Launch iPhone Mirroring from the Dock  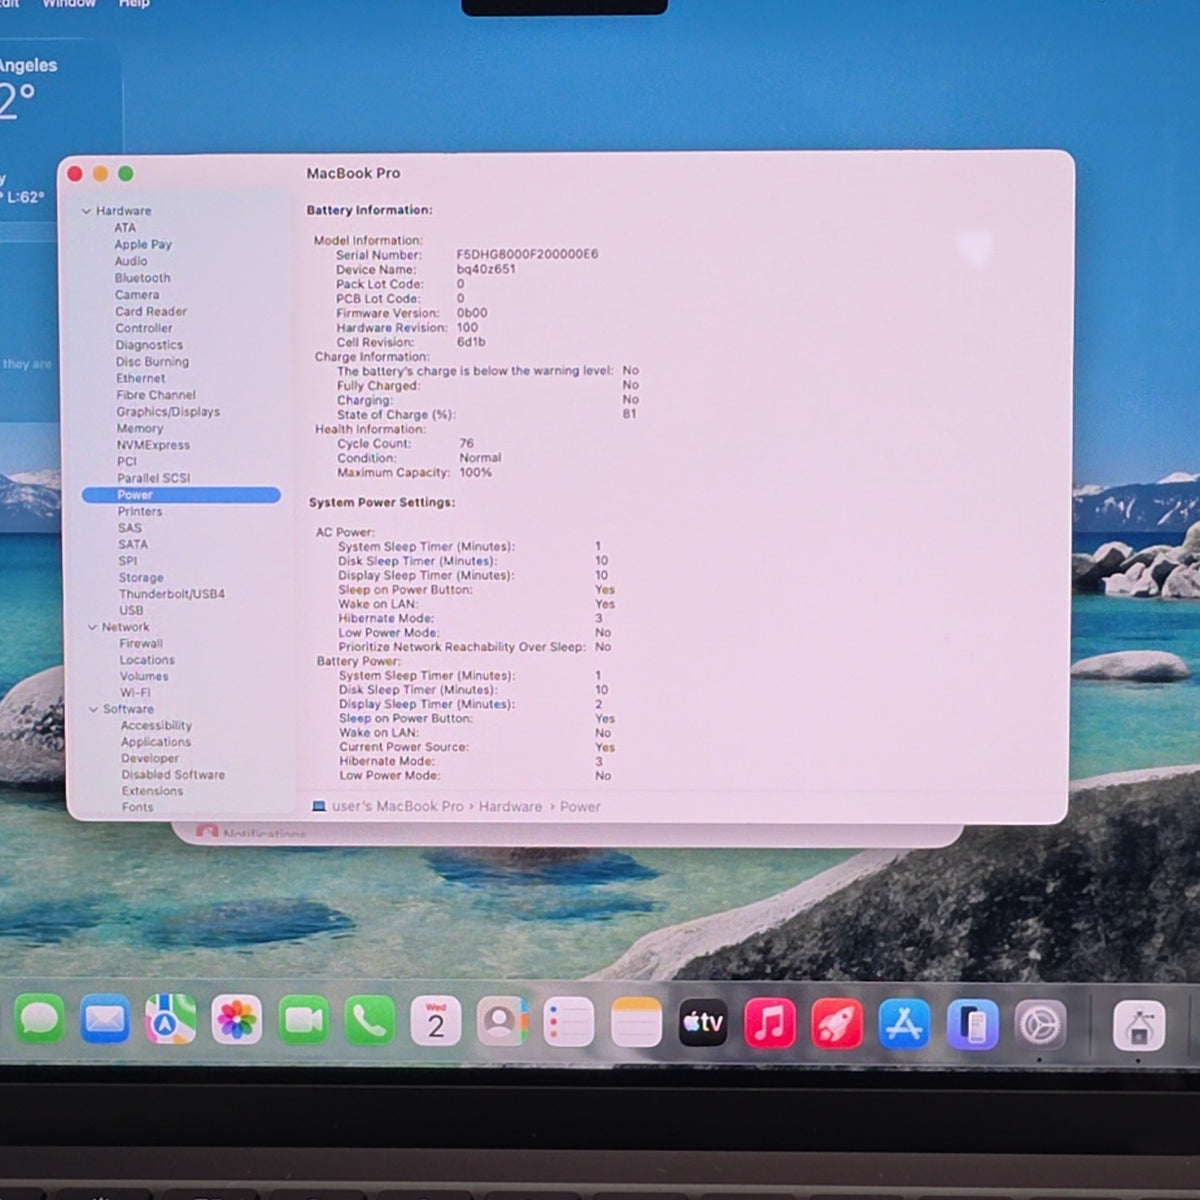[x=972, y=1025]
